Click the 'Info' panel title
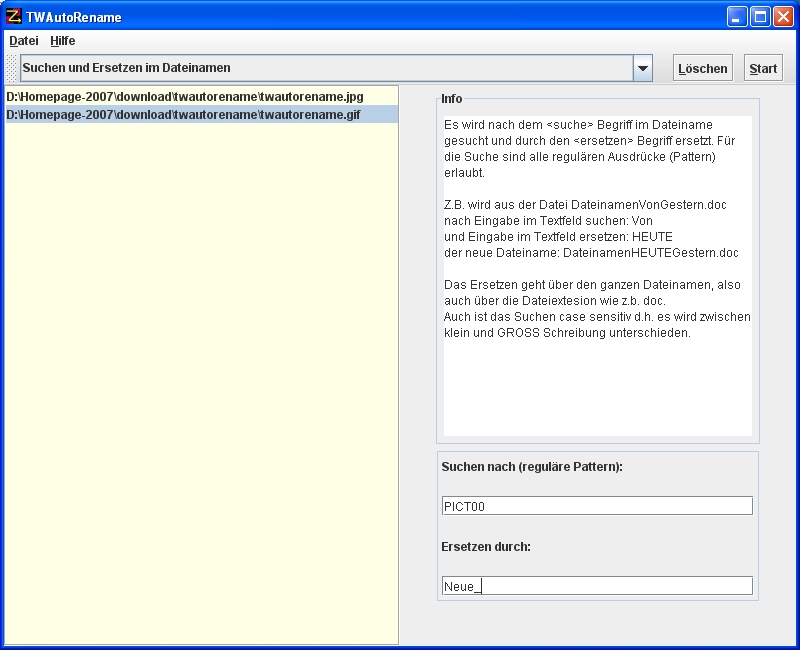 [x=452, y=99]
